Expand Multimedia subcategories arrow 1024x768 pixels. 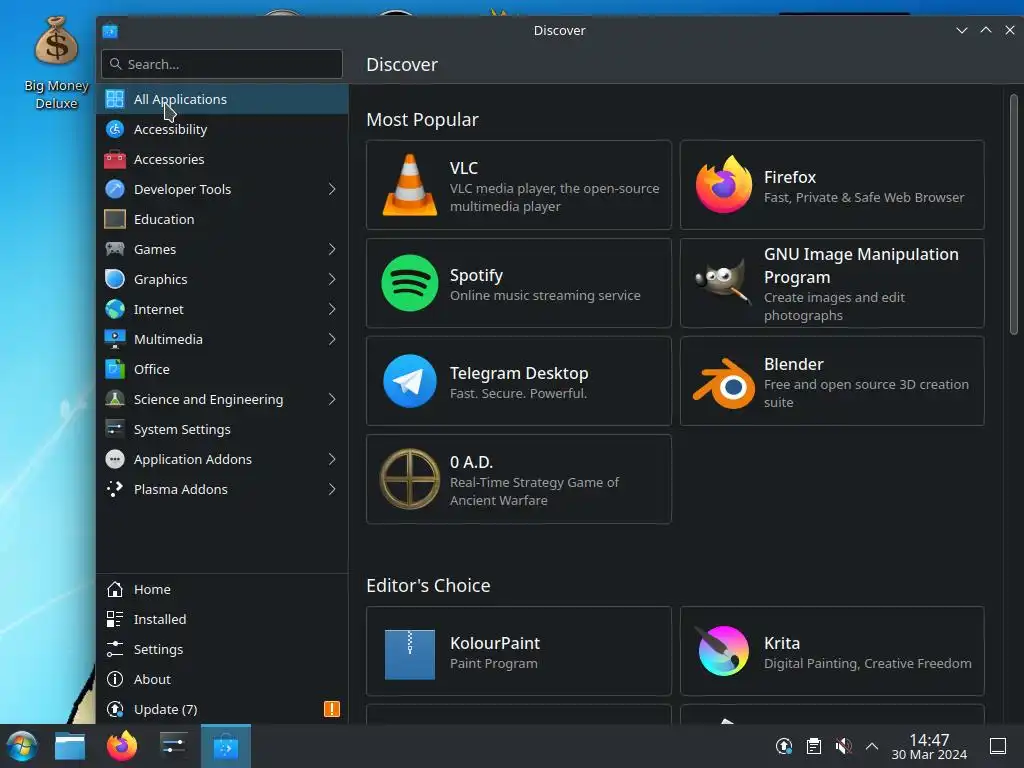pos(332,340)
